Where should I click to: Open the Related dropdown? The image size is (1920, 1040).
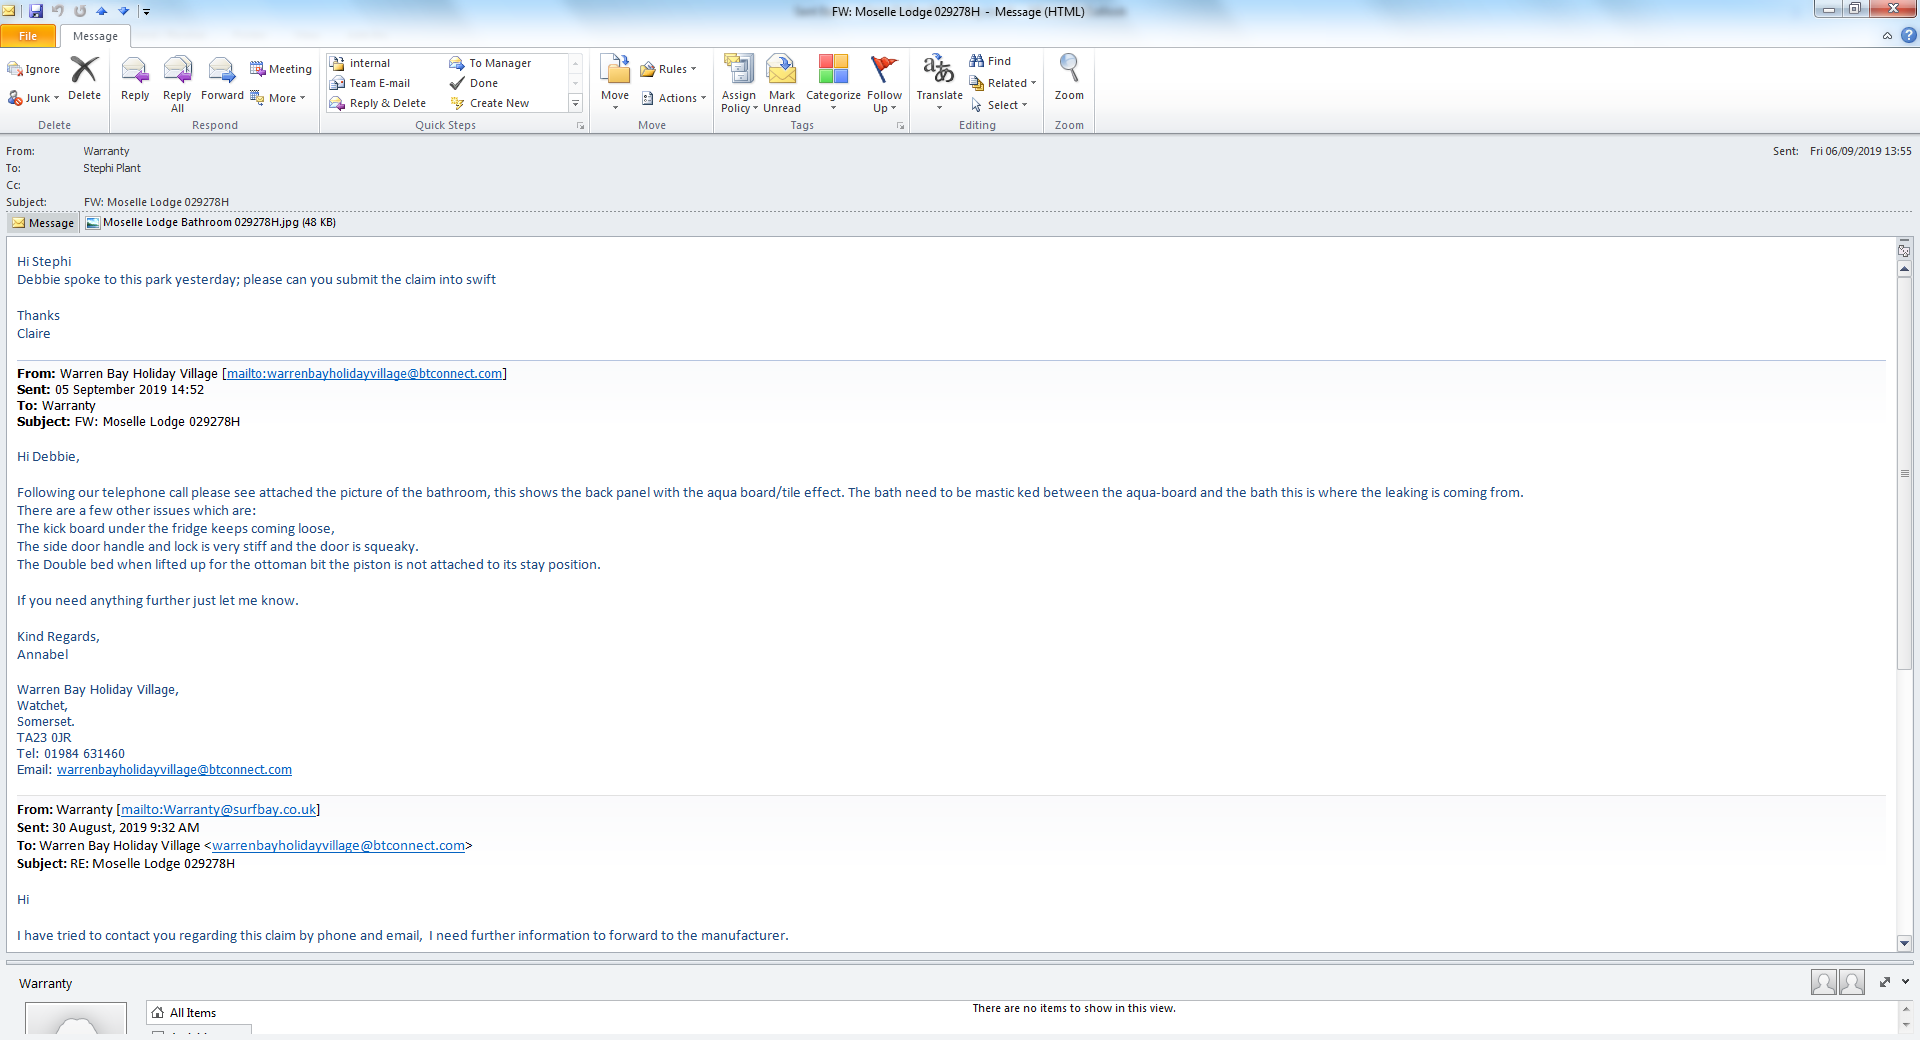(1003, 83)
